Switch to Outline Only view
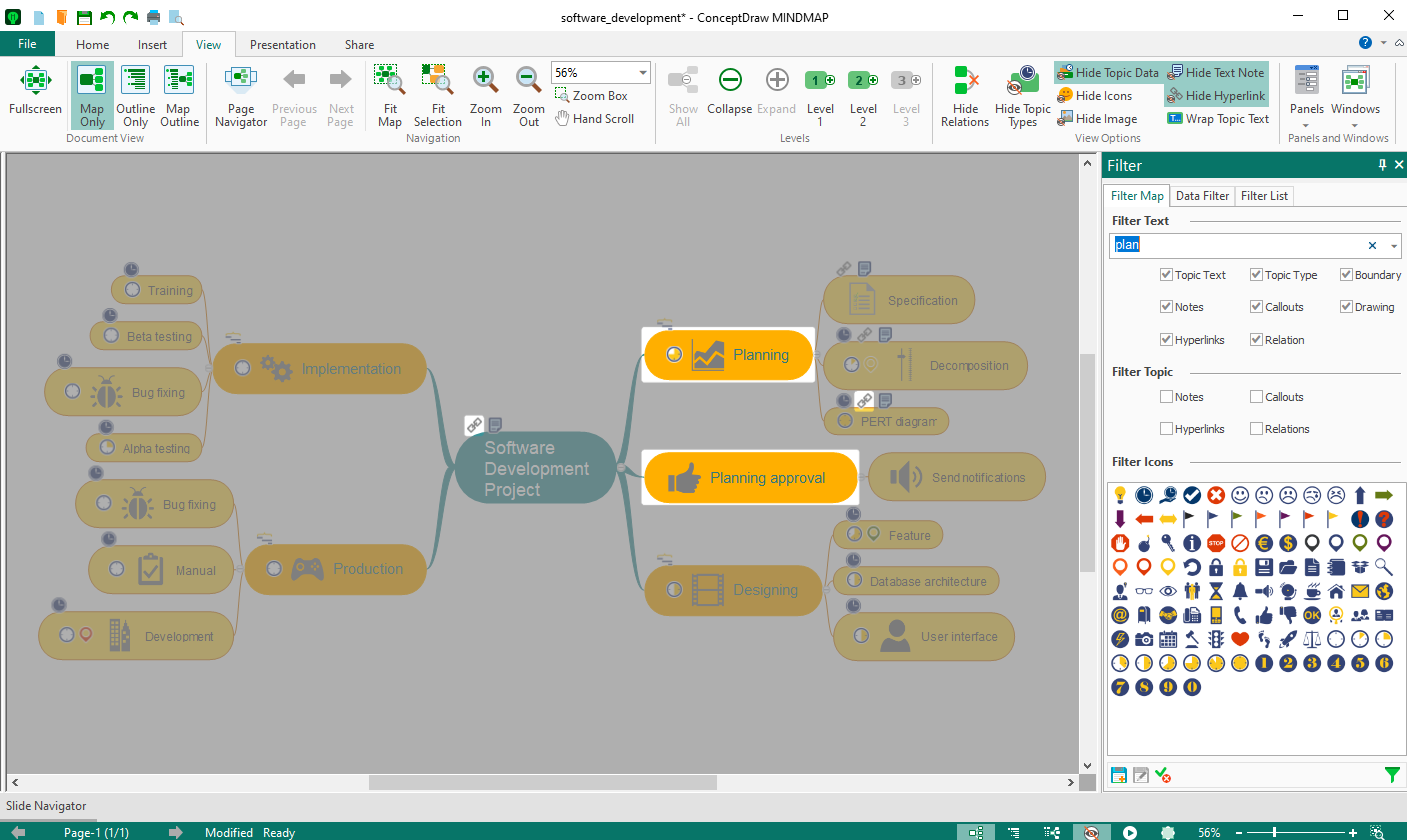The image size is (1407, 840). (135, 96)
